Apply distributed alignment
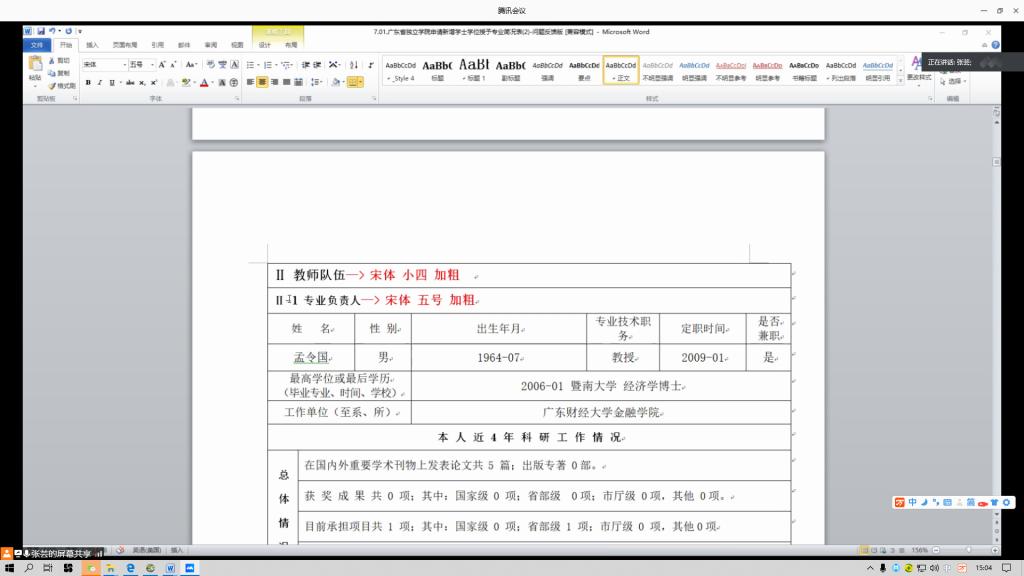Image resolution: width=1024 pixels, height=576 pixels. tap(298, 82)
